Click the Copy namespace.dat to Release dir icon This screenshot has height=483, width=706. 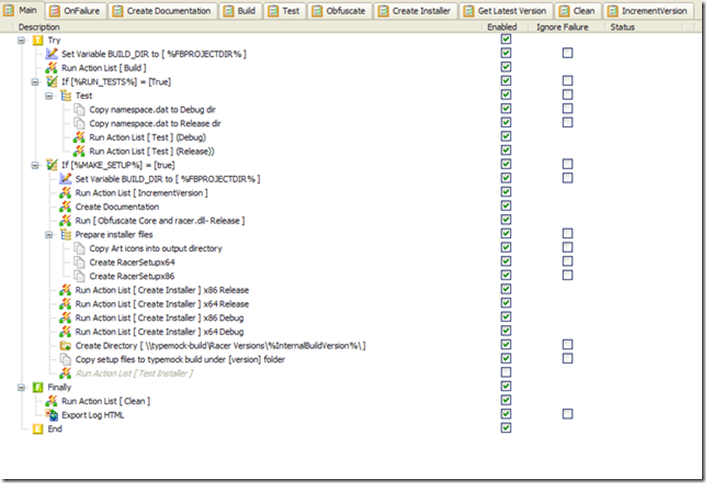(79, 123)
